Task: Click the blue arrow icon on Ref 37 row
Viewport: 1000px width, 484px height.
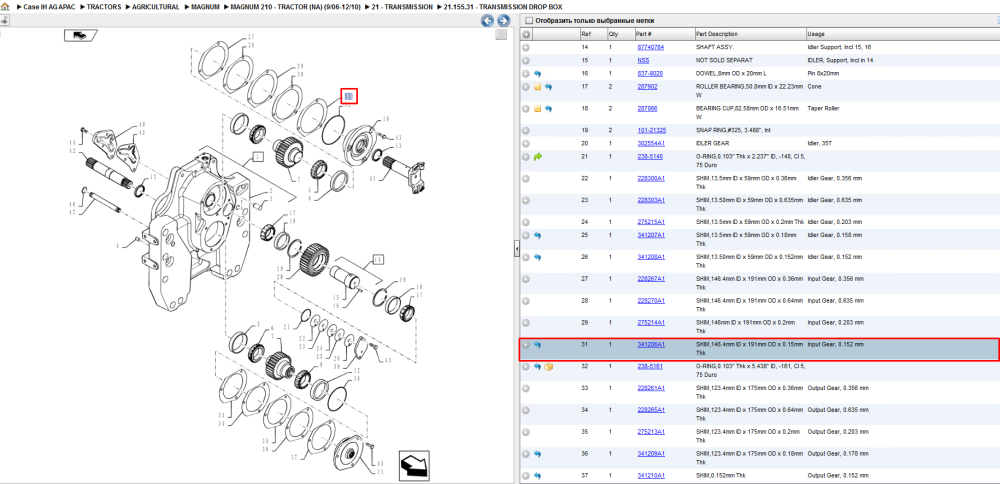Action: coord(538,476)
